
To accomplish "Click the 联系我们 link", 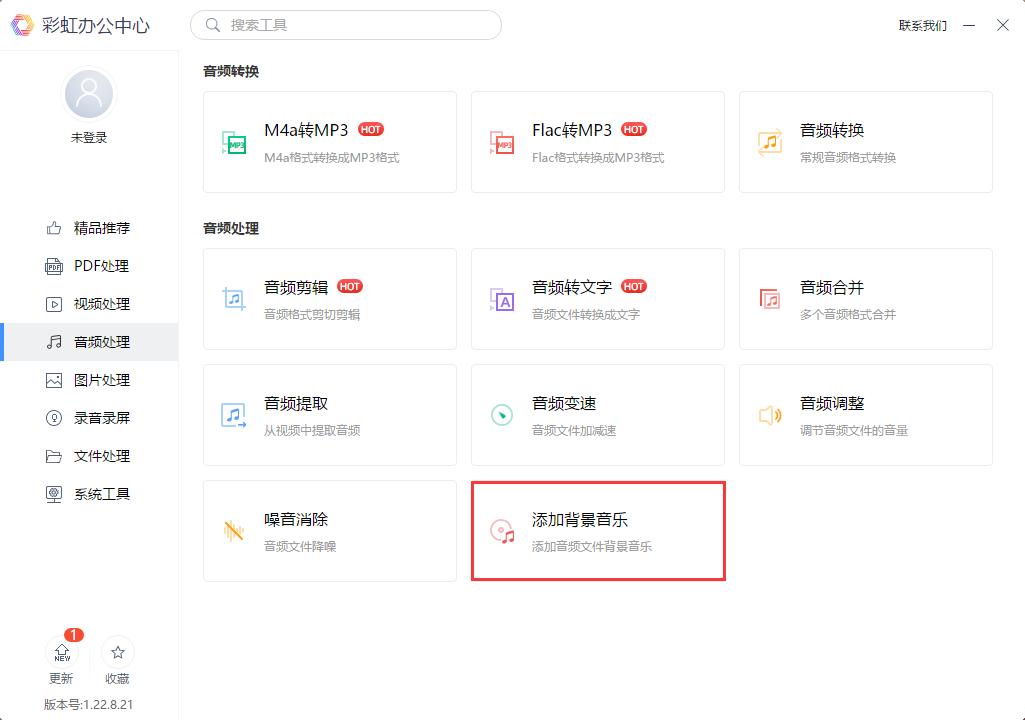I will (x=919, y=25).
